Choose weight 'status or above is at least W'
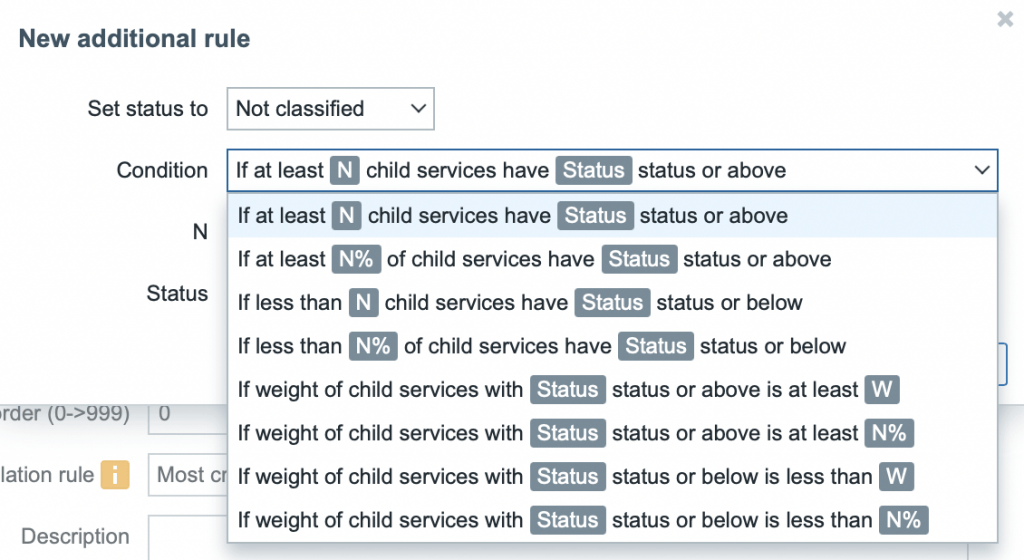Screen dimensions: 1024x560 [568, 389]
